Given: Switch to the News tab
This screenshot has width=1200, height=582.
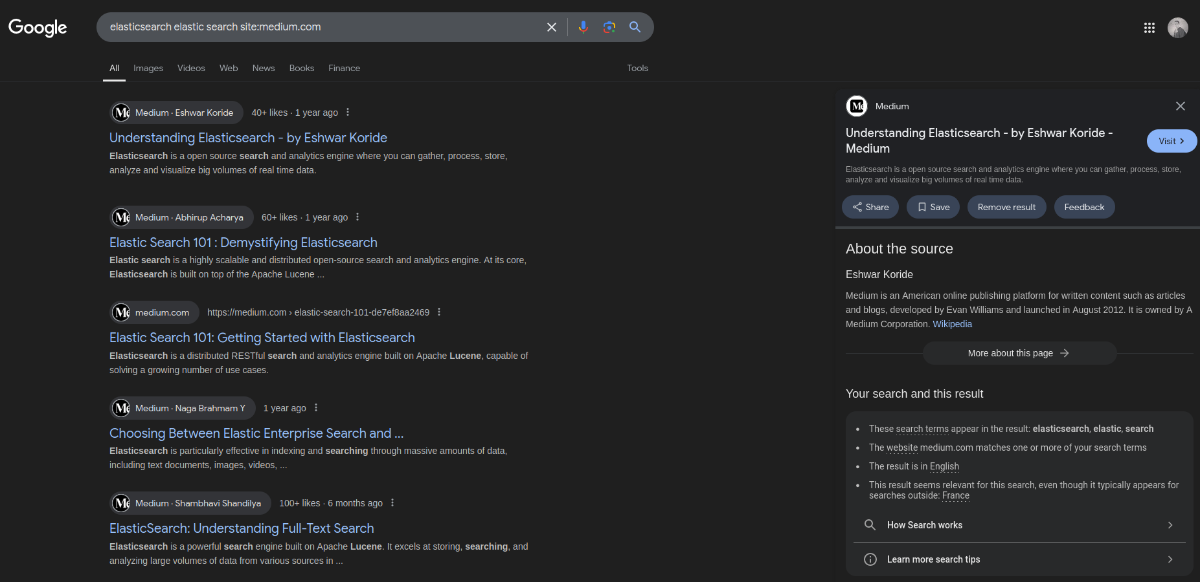Looking at the screenshot, I should (x=263, y=68).
